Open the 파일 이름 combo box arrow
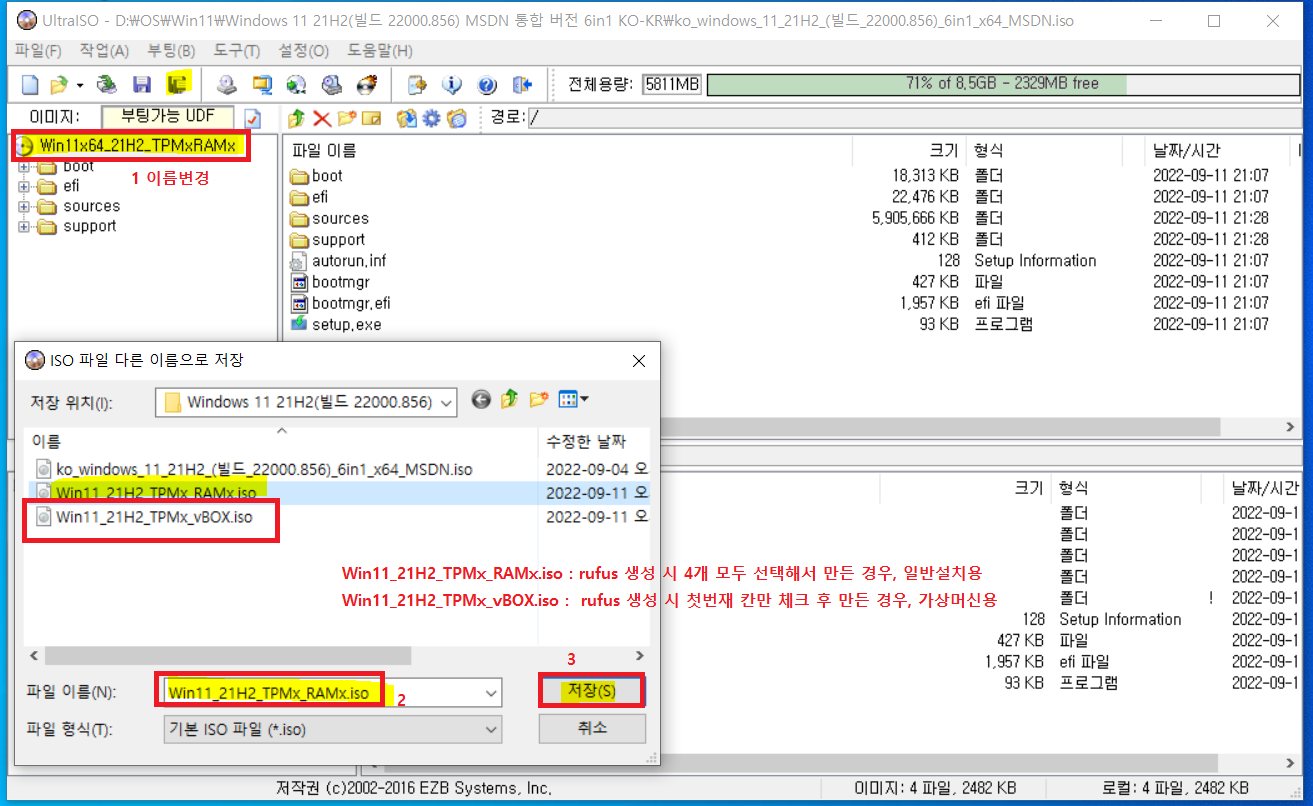 click(x=491, y=692)
